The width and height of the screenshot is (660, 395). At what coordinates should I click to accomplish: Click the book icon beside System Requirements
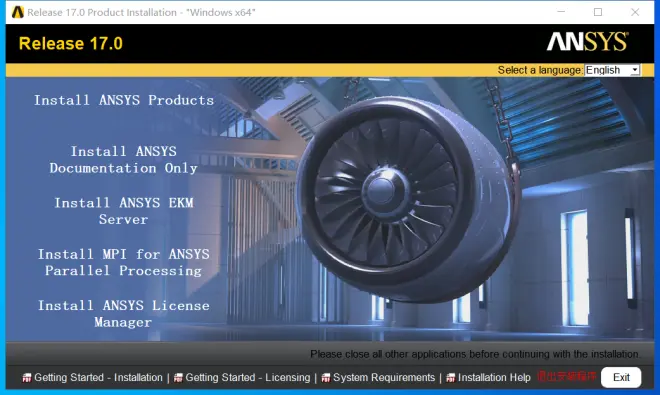point(326,378)
